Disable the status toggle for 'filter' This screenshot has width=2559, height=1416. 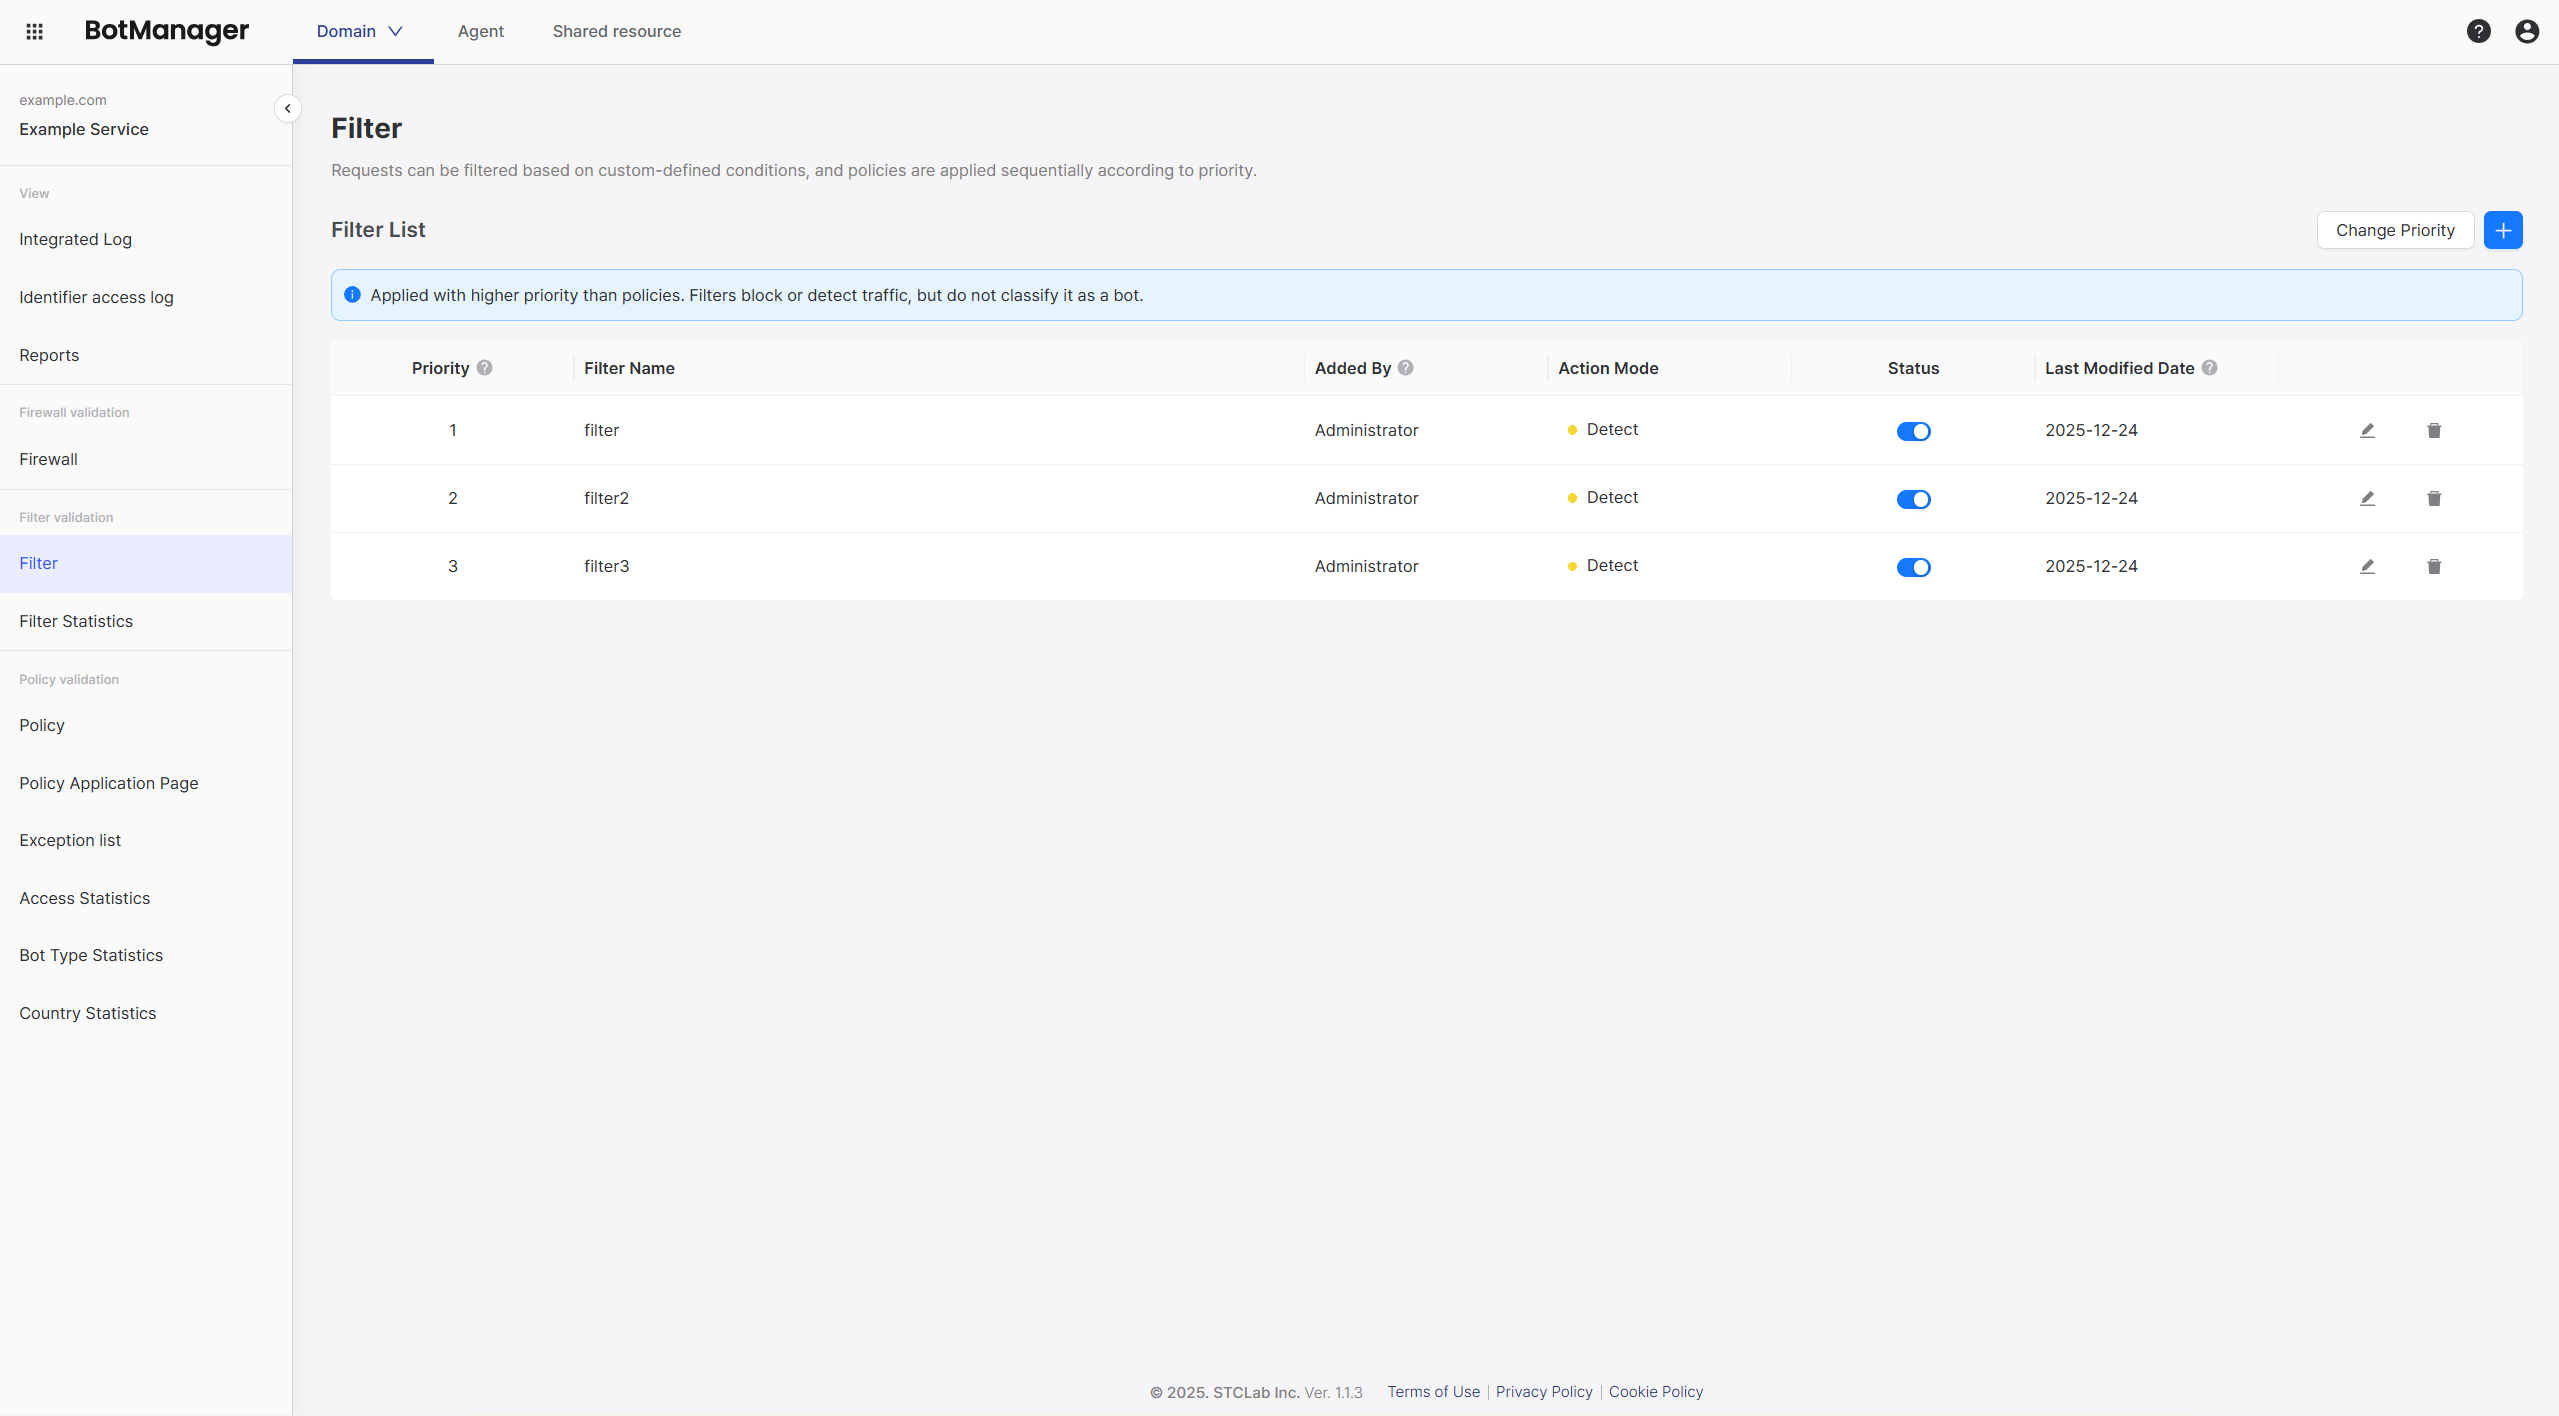point(1913,431)
